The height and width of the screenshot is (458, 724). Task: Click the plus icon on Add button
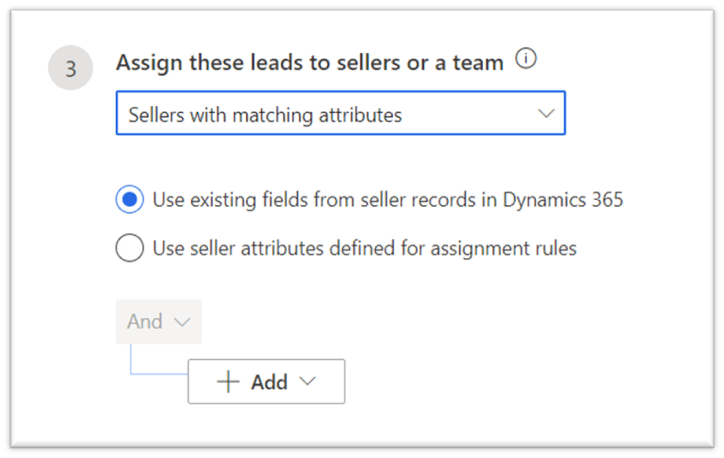pos(228,382)
